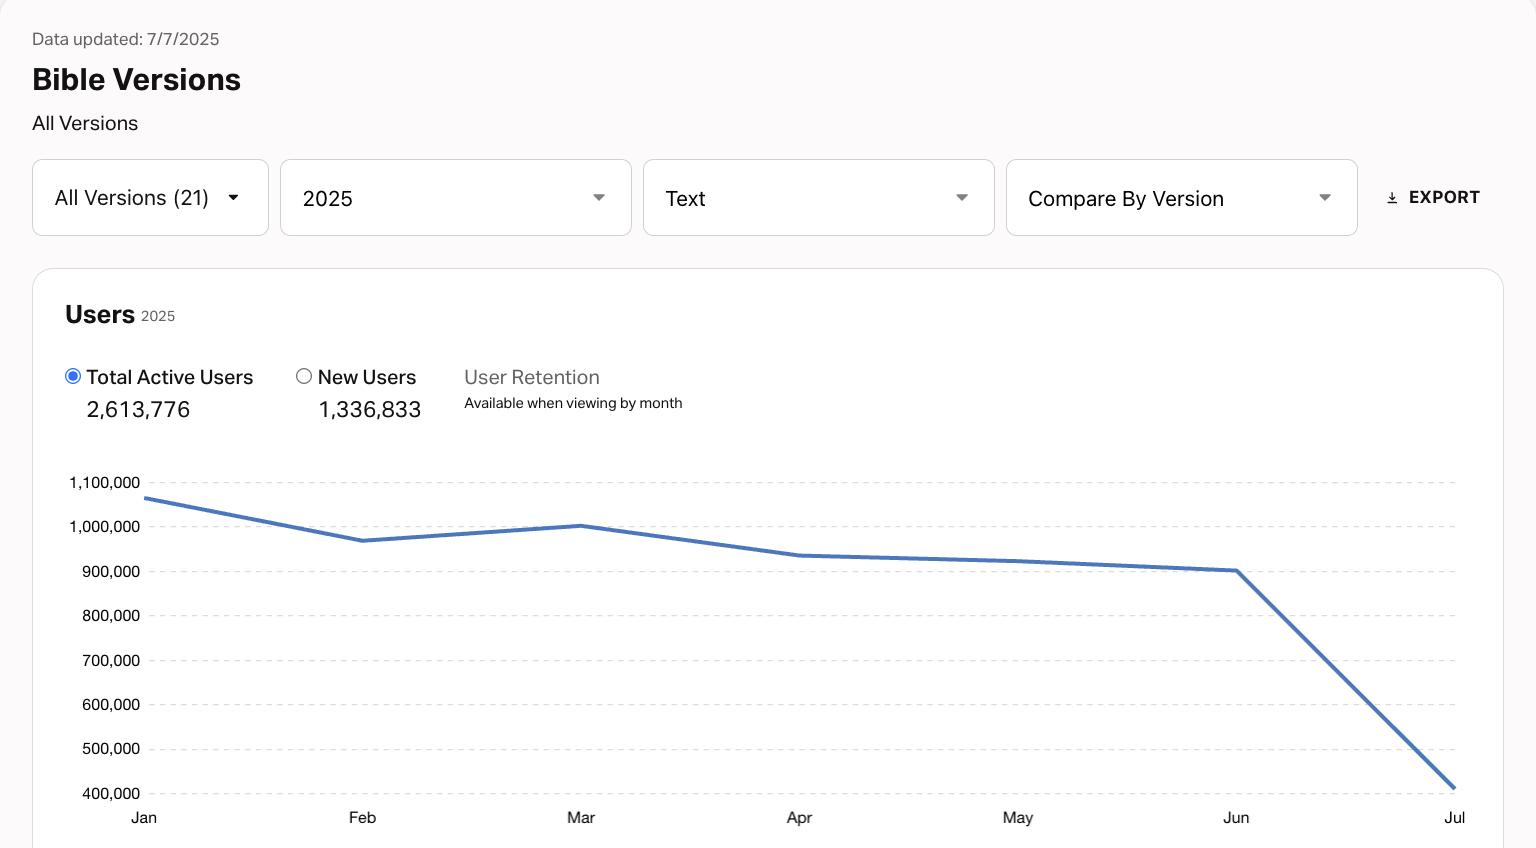
Task: Click the 400,000 y-axis label
Action: [x=111, y=794]
